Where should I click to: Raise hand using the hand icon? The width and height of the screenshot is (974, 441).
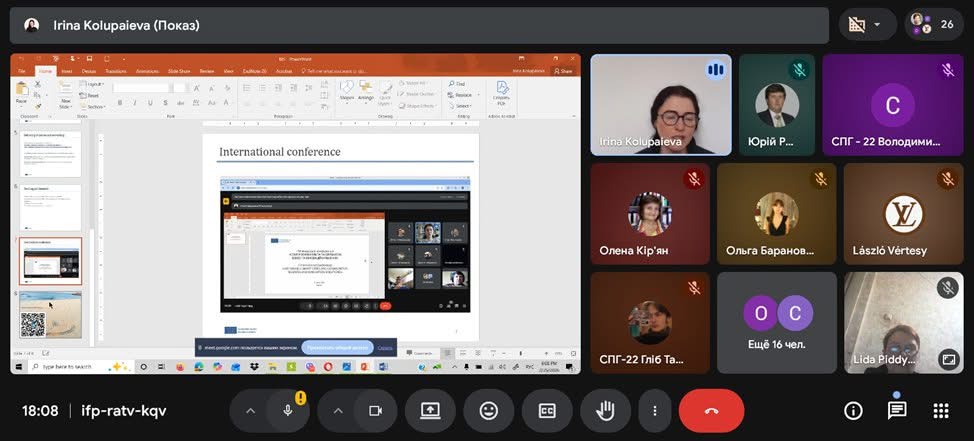click(605, 411)
